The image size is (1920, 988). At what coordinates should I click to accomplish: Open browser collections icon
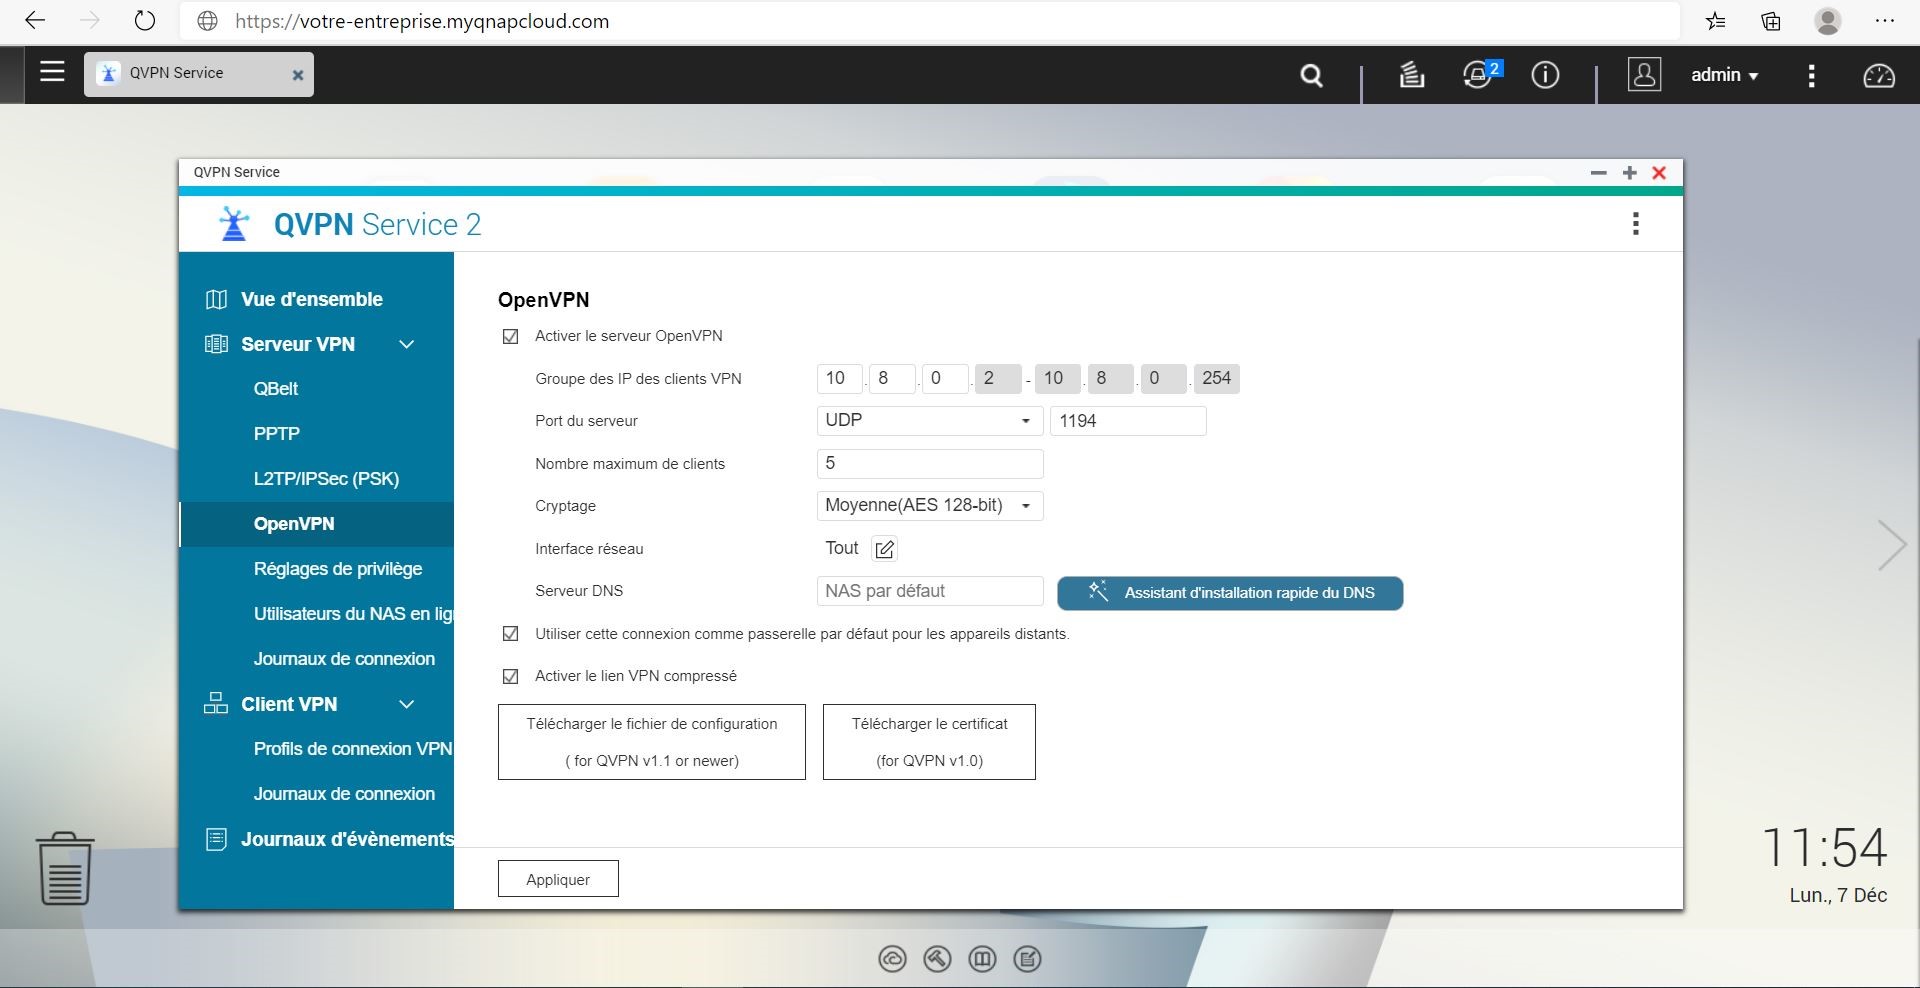(x=1771, y=21)
